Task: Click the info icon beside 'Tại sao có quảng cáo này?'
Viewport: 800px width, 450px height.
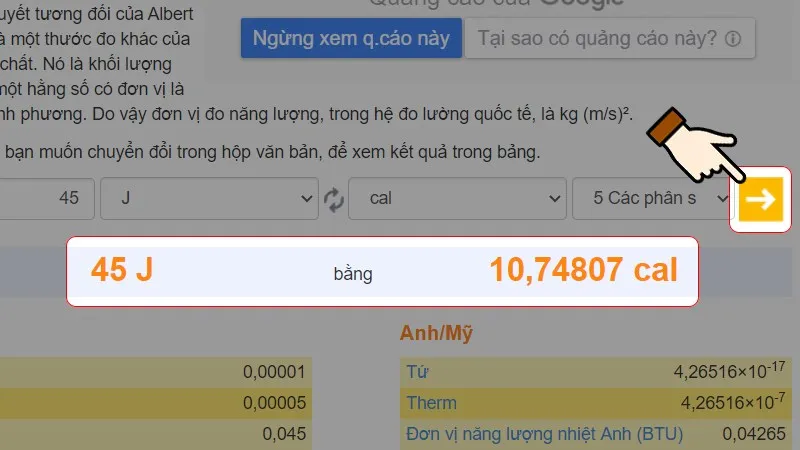Action: click(733, 39)
